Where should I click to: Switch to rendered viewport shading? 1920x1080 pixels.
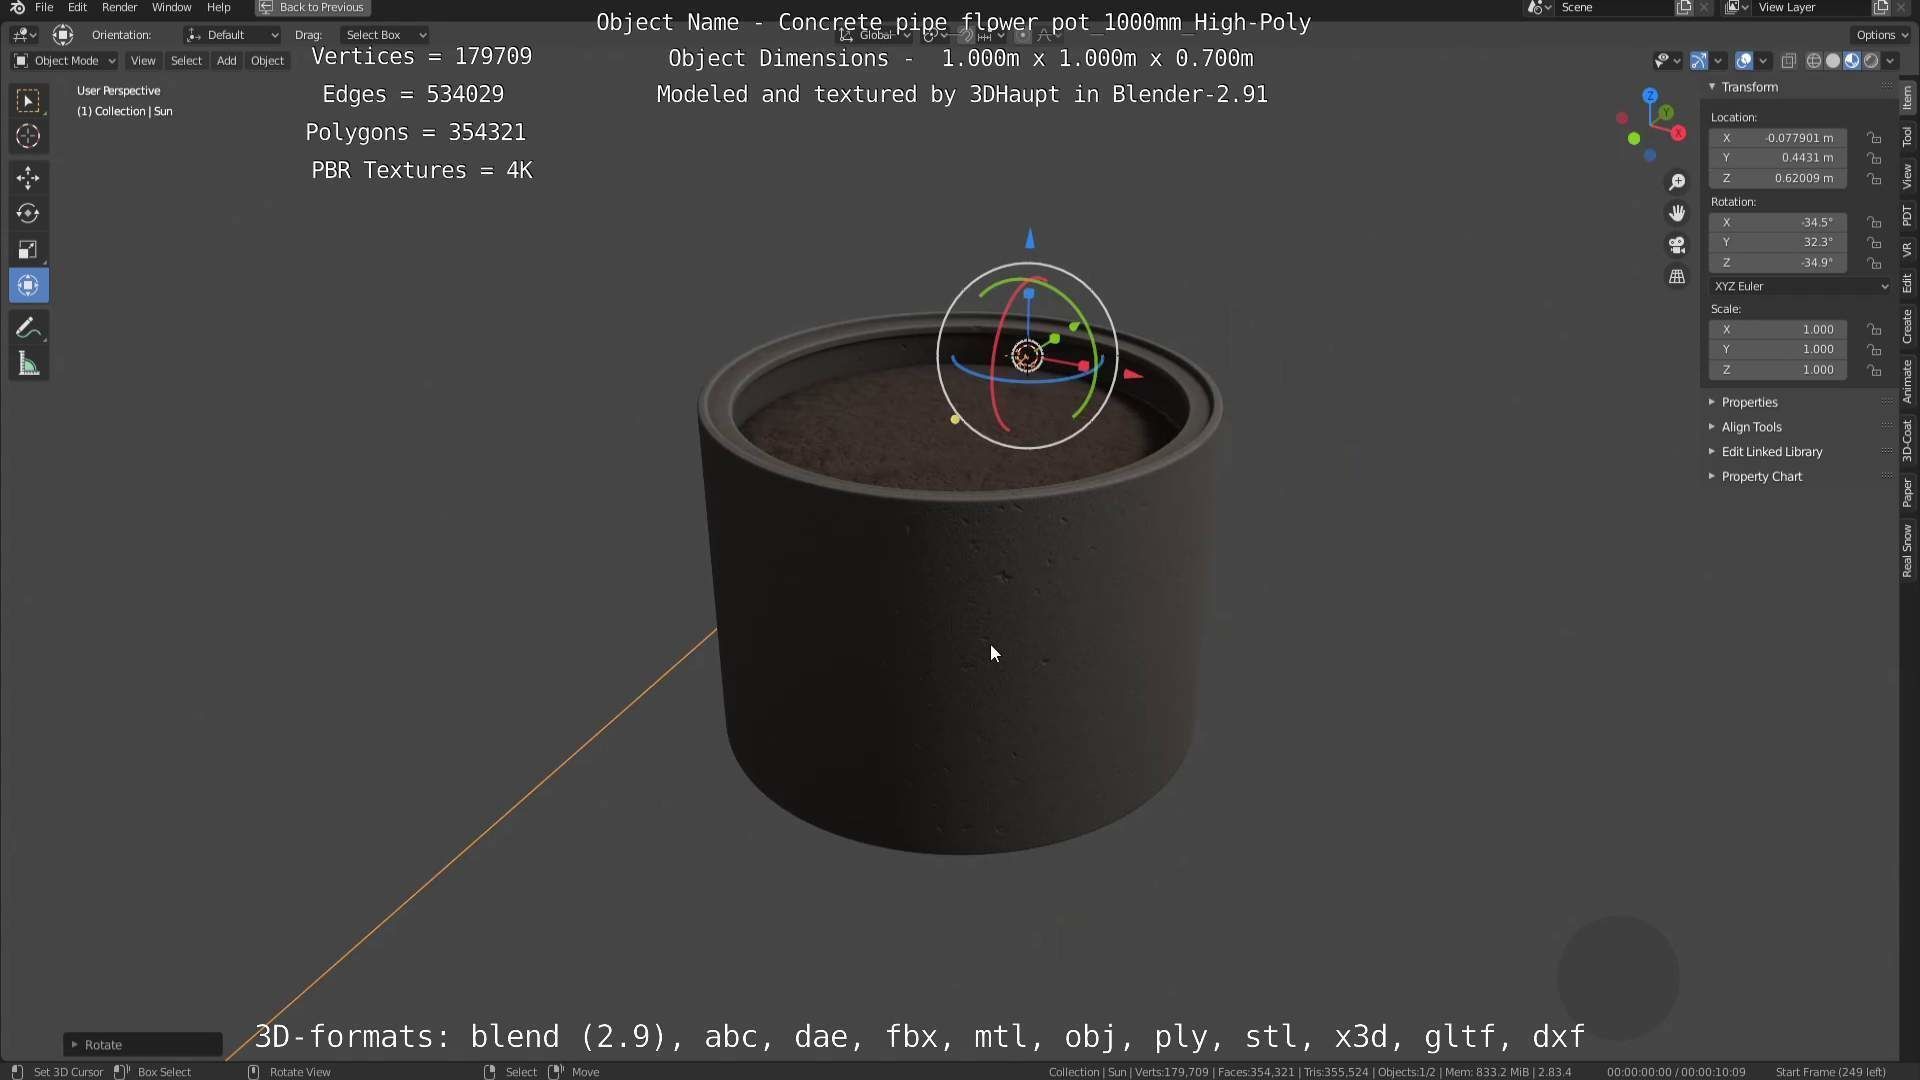click(1870, 61)
